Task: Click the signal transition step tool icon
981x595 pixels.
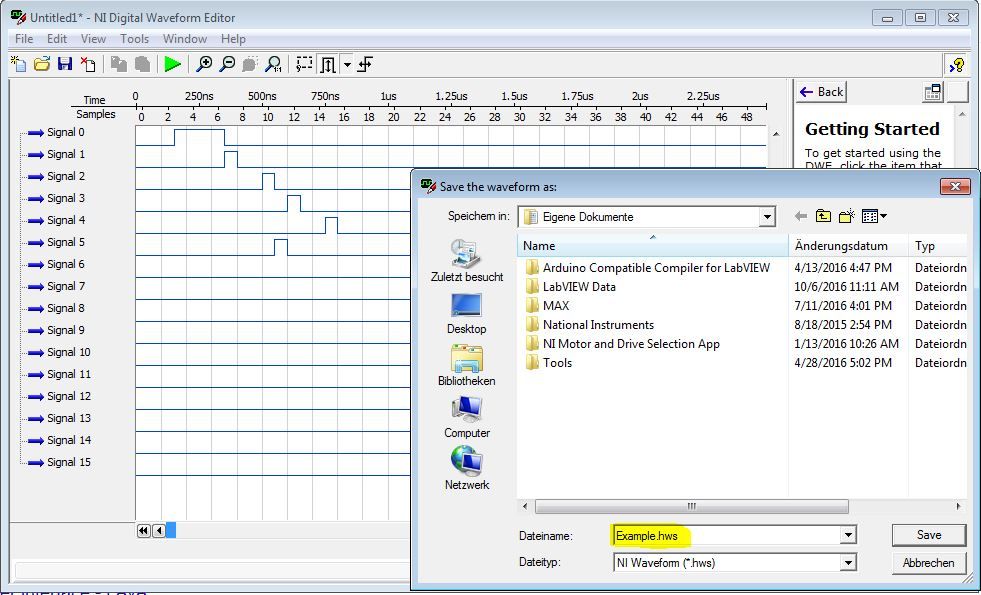Action: (x=365, y=64)
